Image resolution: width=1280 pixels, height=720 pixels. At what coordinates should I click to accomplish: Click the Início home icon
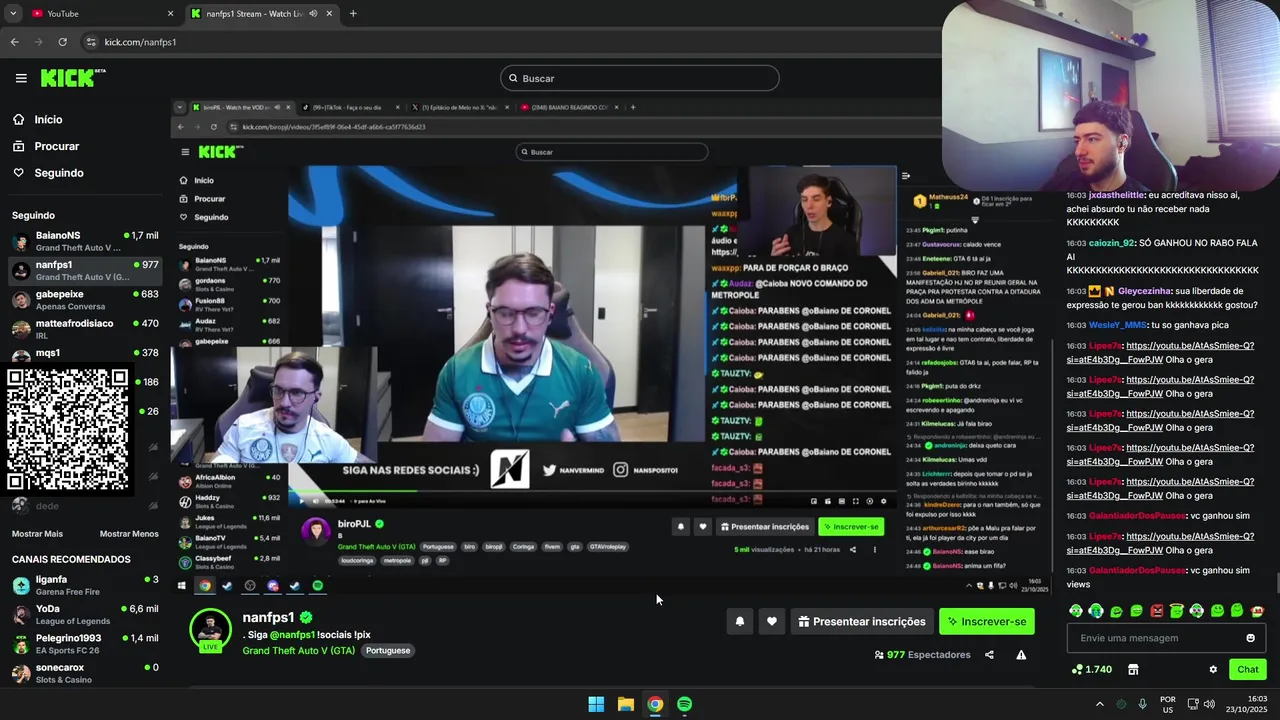pos(18,119)
